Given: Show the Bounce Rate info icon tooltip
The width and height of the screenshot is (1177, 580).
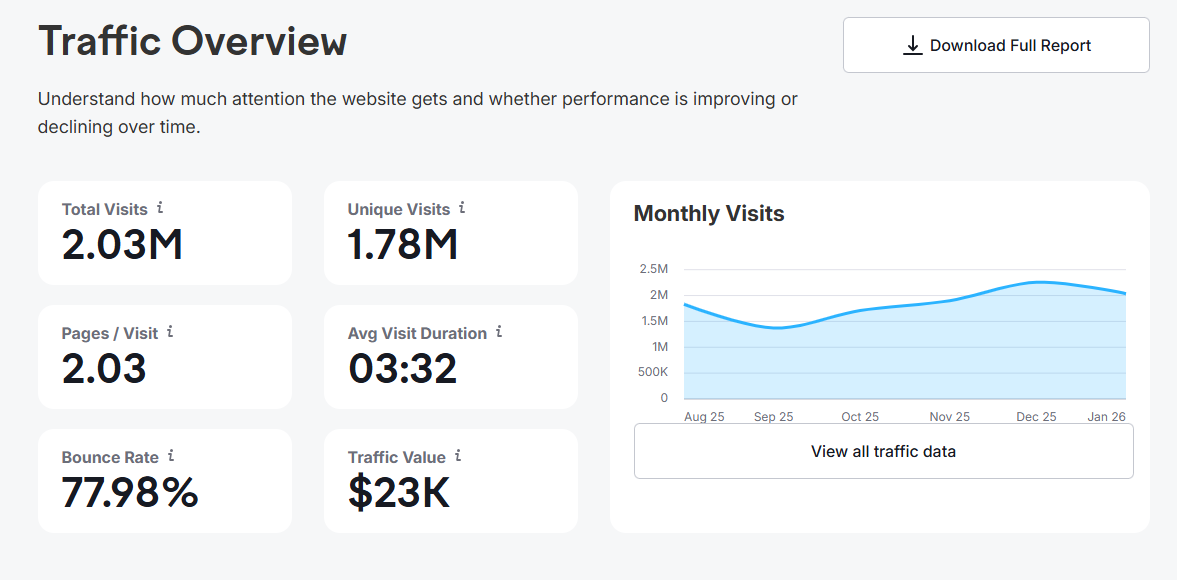Looking at the screenshot, I should pos(171,455).
